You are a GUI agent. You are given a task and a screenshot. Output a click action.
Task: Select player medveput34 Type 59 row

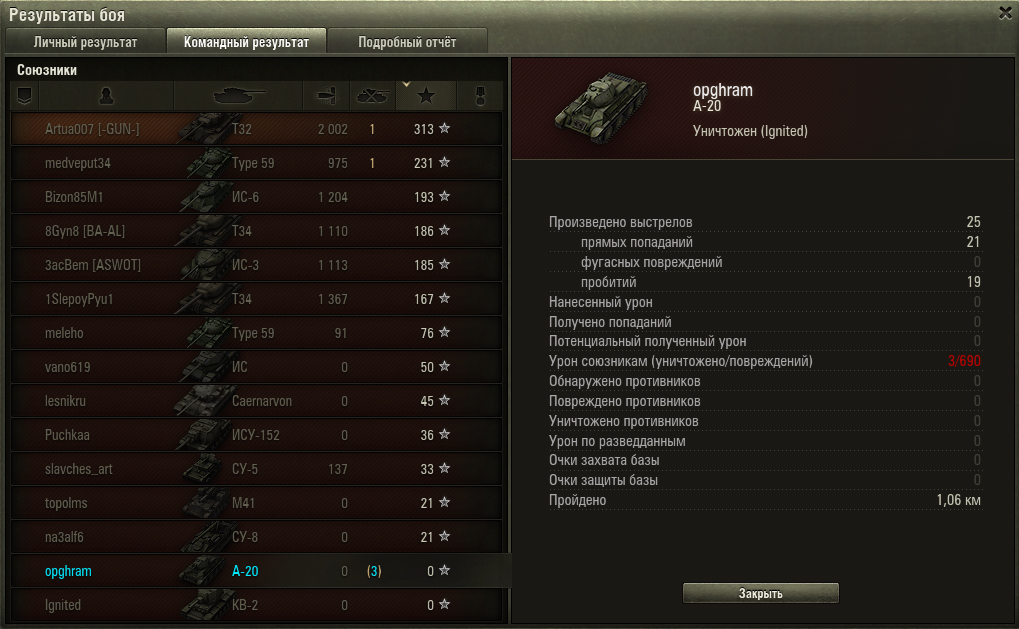pos(257,163)
